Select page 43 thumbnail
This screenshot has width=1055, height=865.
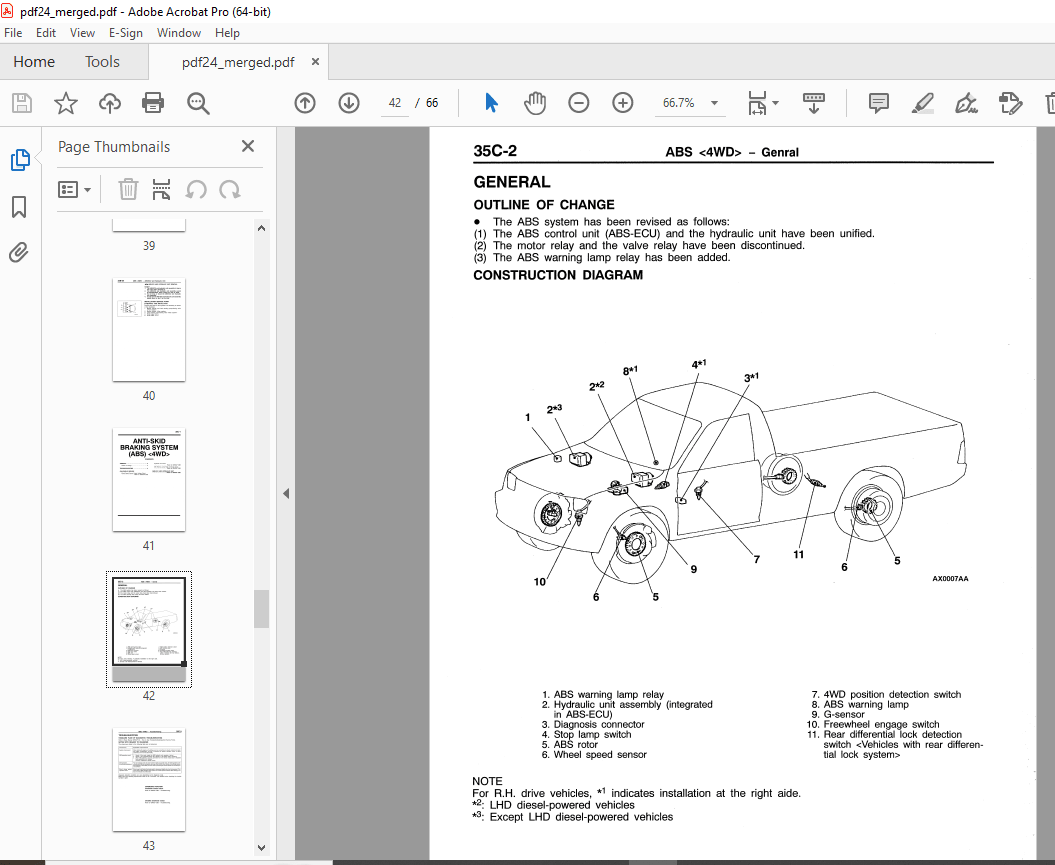click(x=148, y=780)
